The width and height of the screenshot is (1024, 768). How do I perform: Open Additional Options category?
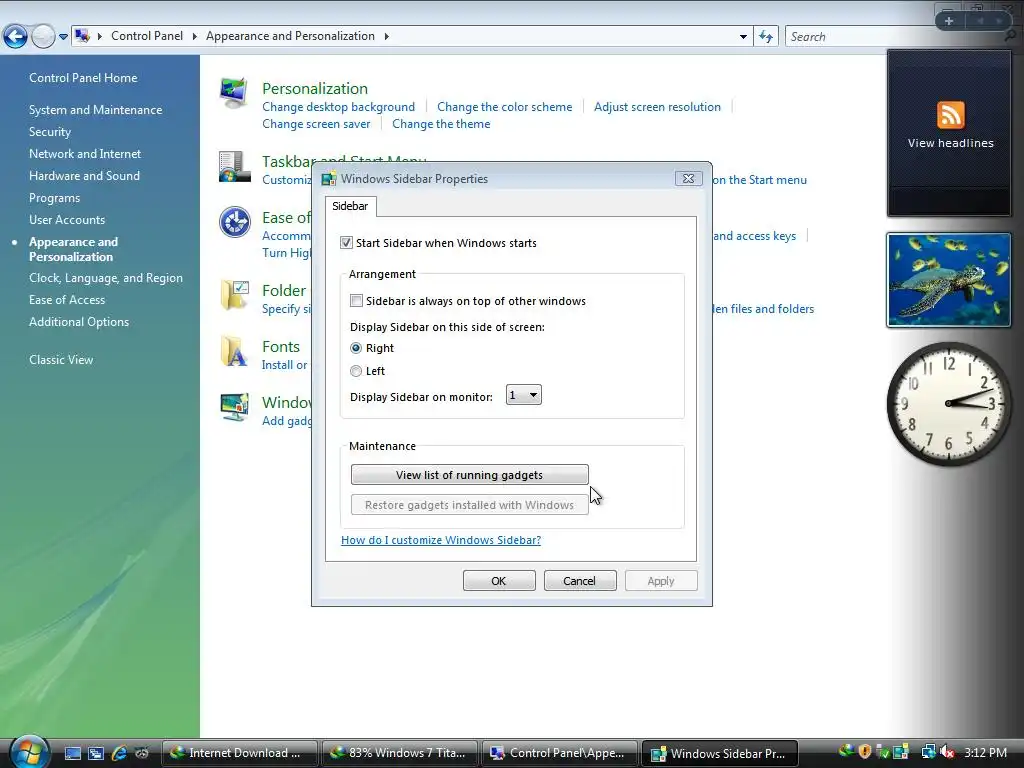79,322
